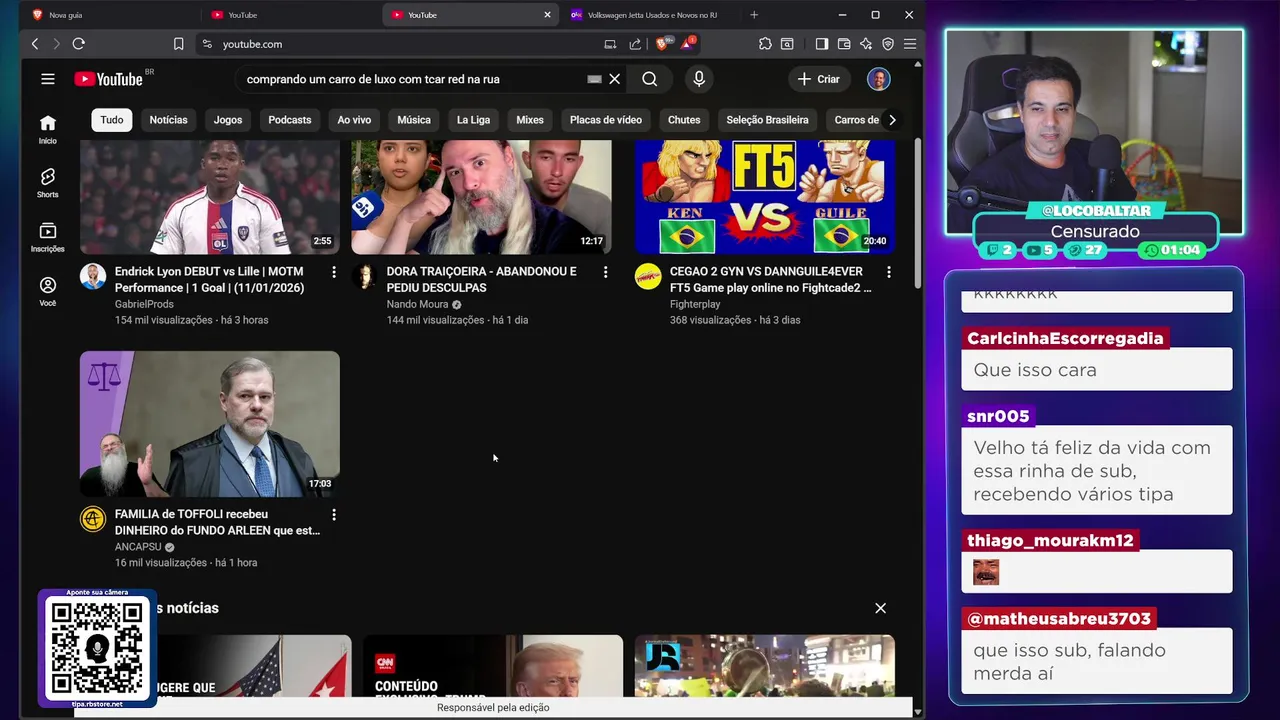This screenshot has height=720, width=1280.
Task: Open the ANCAPSU channel link
Action: [138, 547]
